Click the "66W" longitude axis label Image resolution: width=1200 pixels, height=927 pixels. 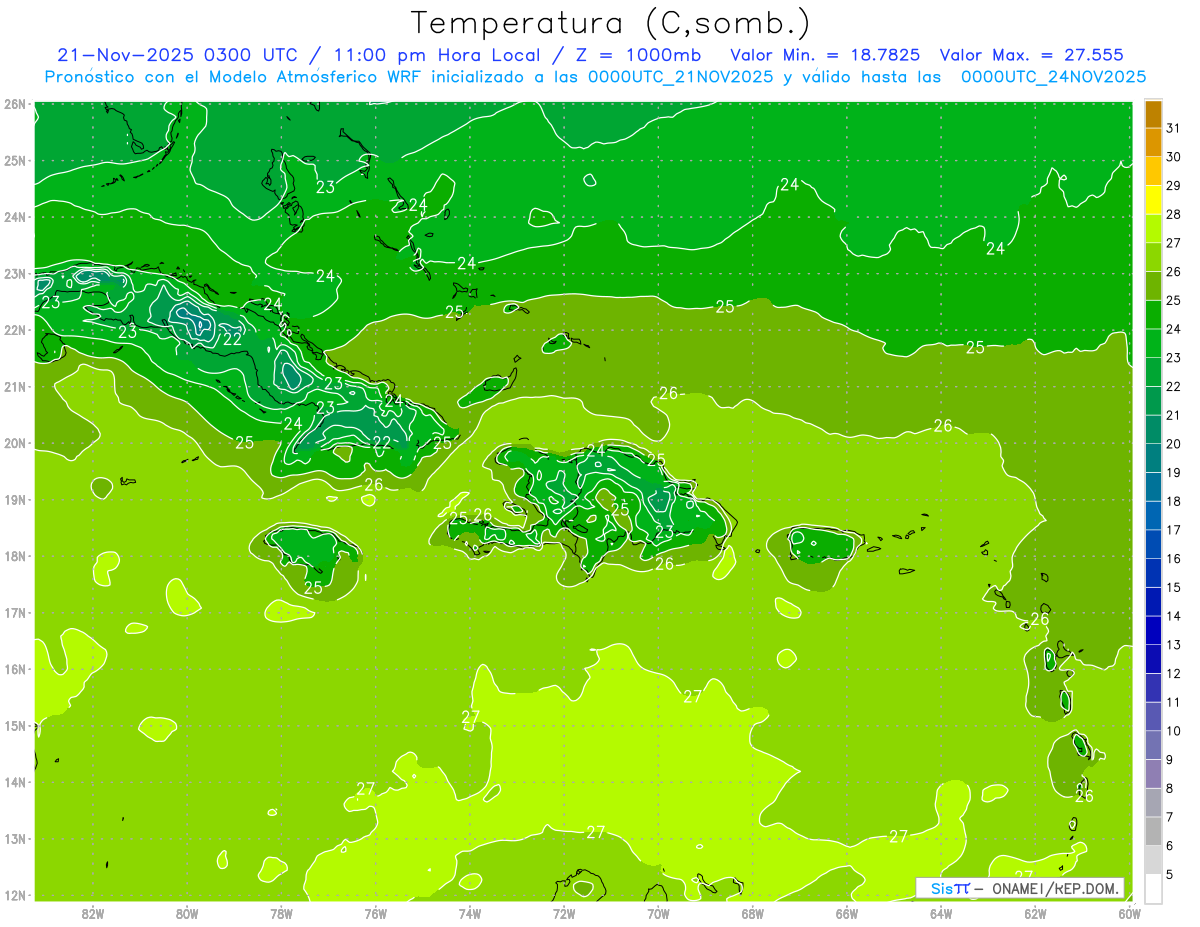[846, 913]
